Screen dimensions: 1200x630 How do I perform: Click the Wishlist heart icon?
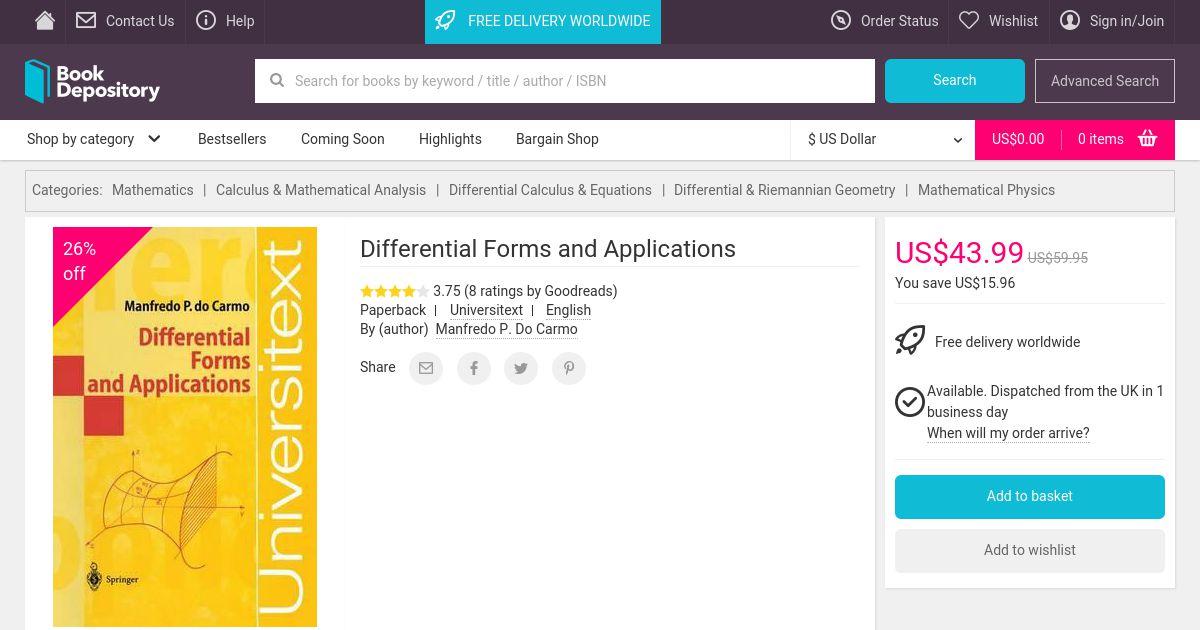point(969,20)
